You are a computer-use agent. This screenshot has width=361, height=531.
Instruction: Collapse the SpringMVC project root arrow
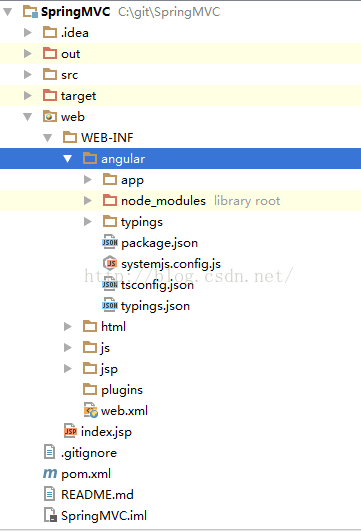click(x=7, y=12)
